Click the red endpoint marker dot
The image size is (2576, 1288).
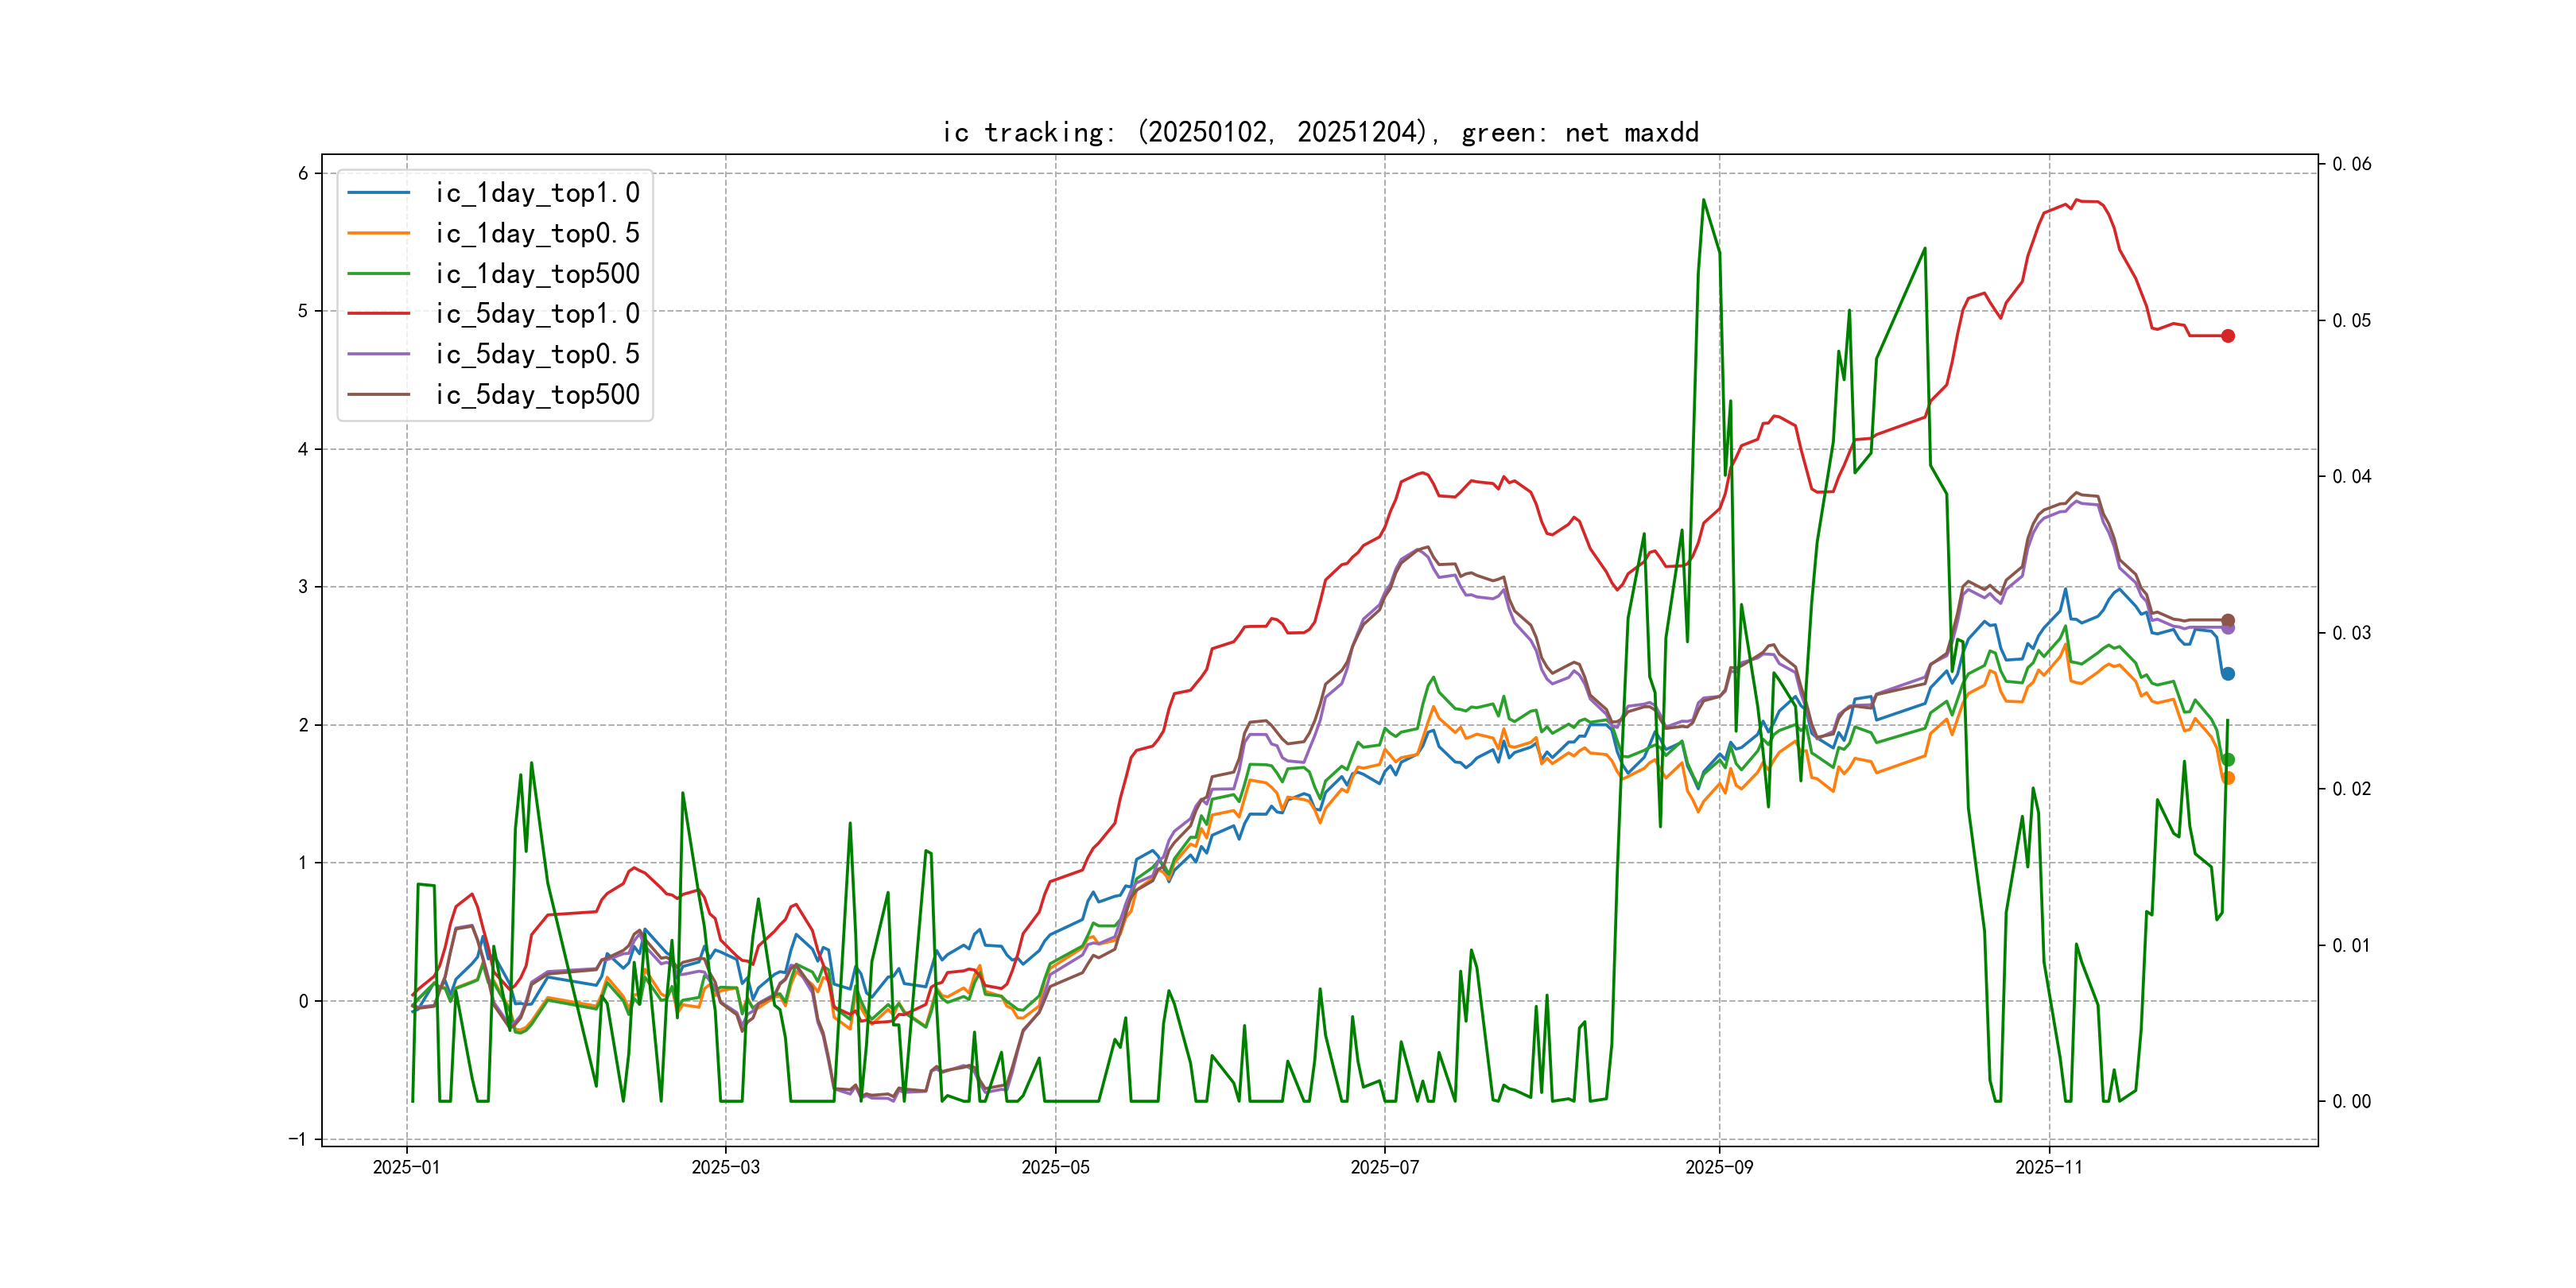pyautogui.click(x=2228, y=336)
